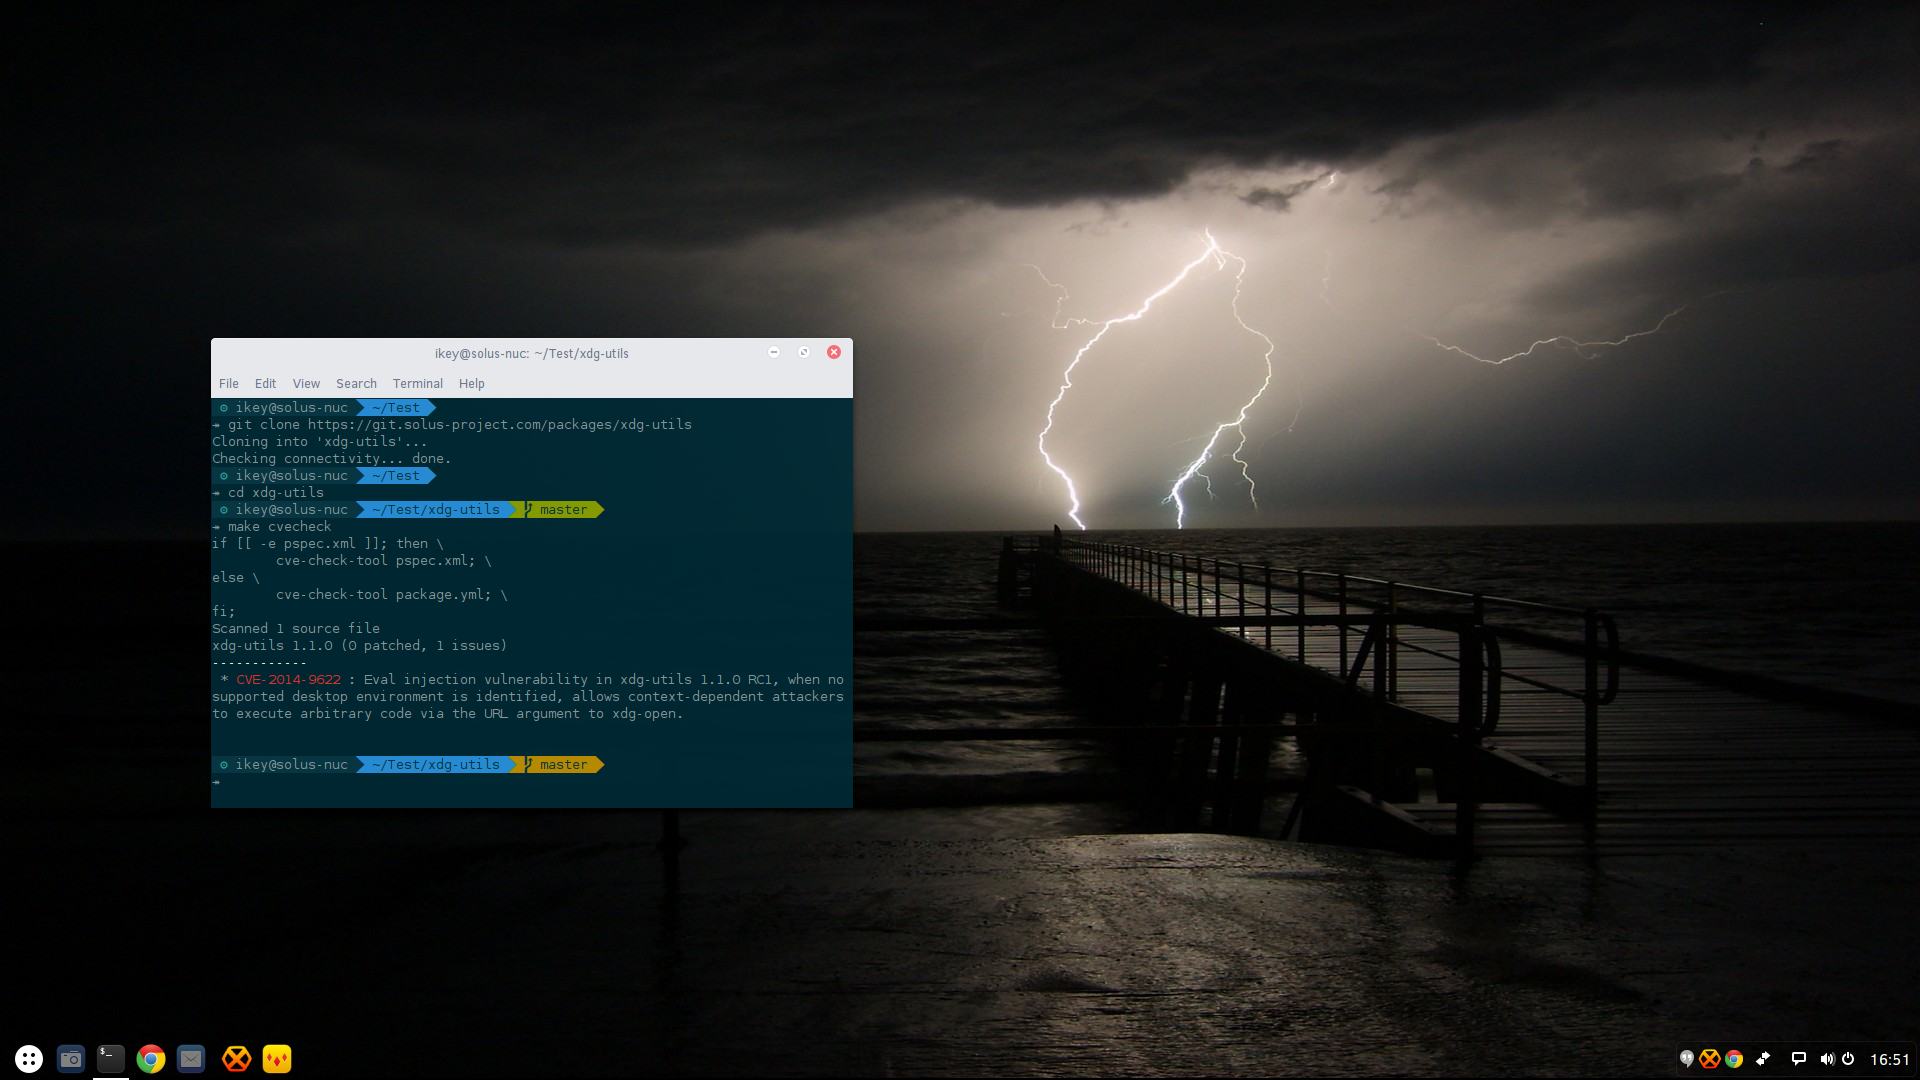Open the notifications speech bubble icon
1920x1080 pixels.
(x=1798, y=1058)
